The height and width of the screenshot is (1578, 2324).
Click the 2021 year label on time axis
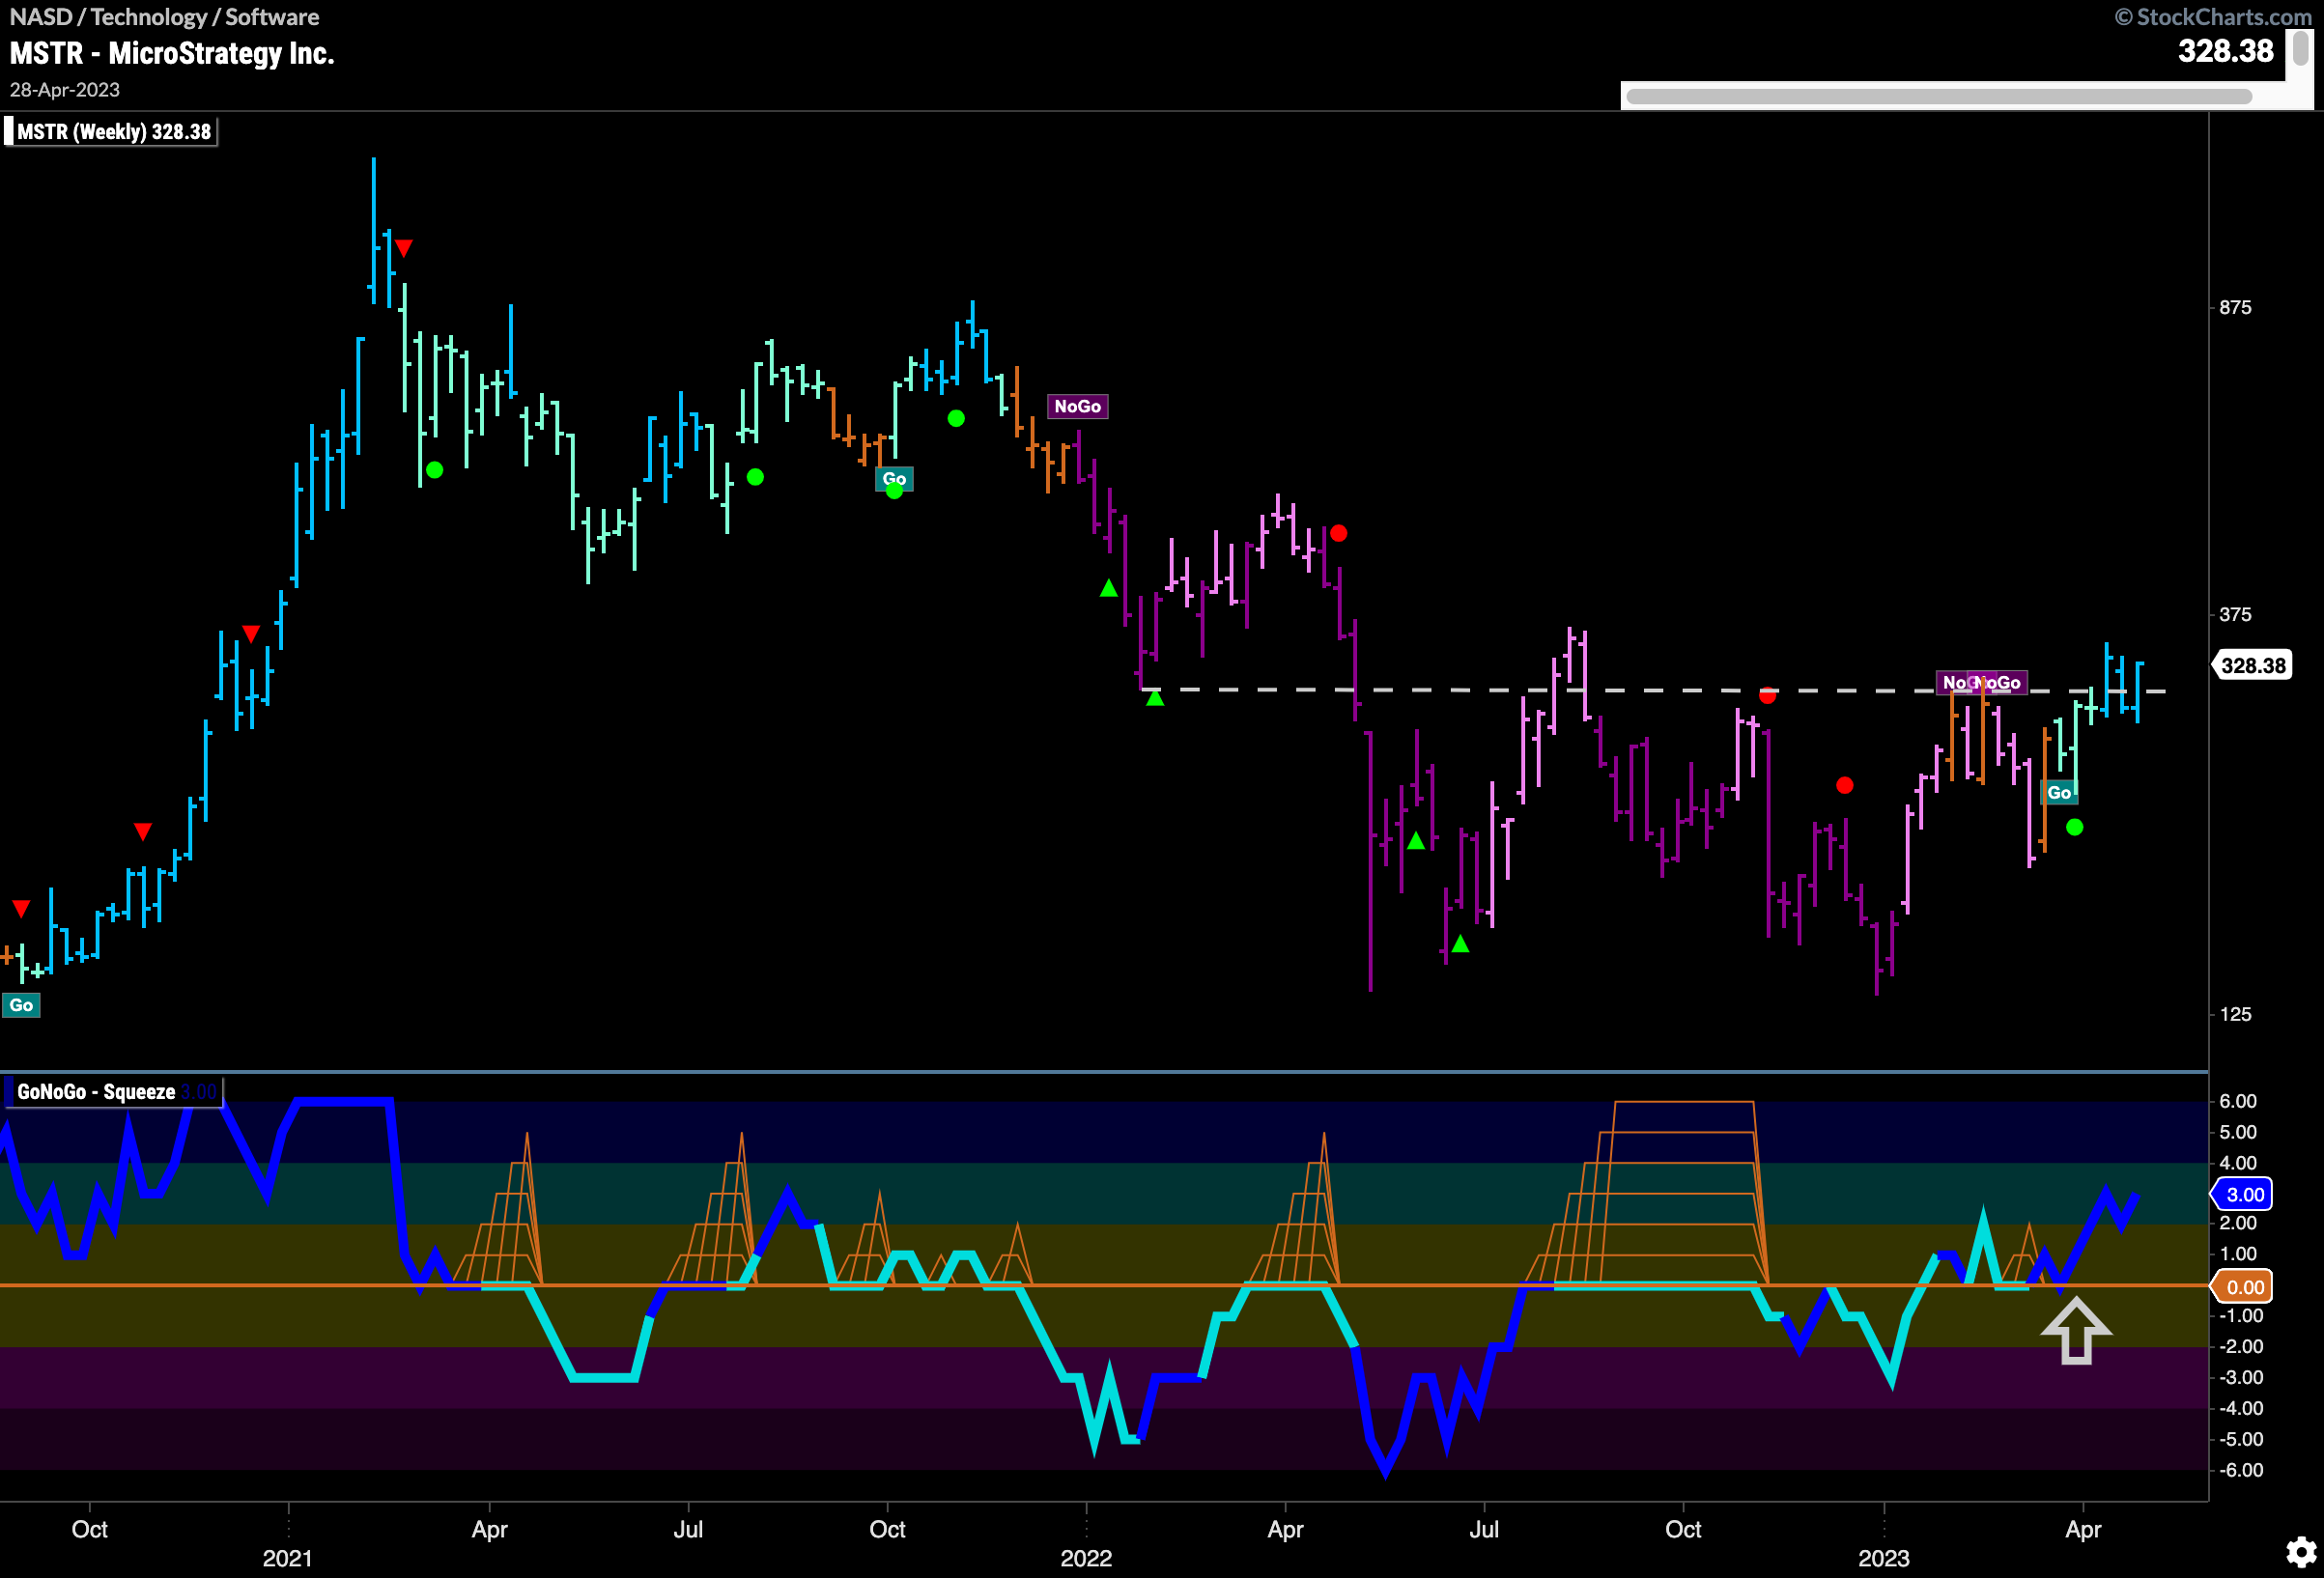point(288,1558)
